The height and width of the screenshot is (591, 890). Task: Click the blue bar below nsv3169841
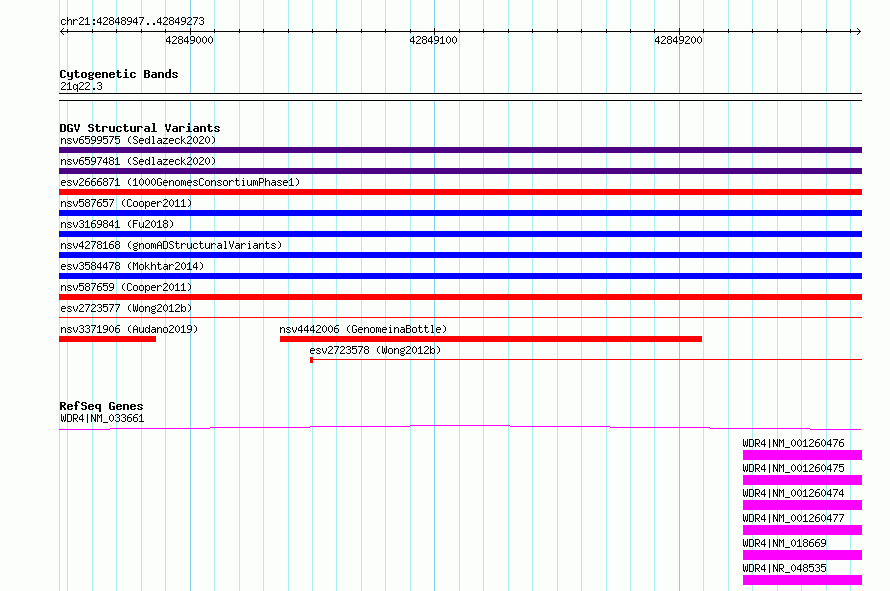pos(460,234)
